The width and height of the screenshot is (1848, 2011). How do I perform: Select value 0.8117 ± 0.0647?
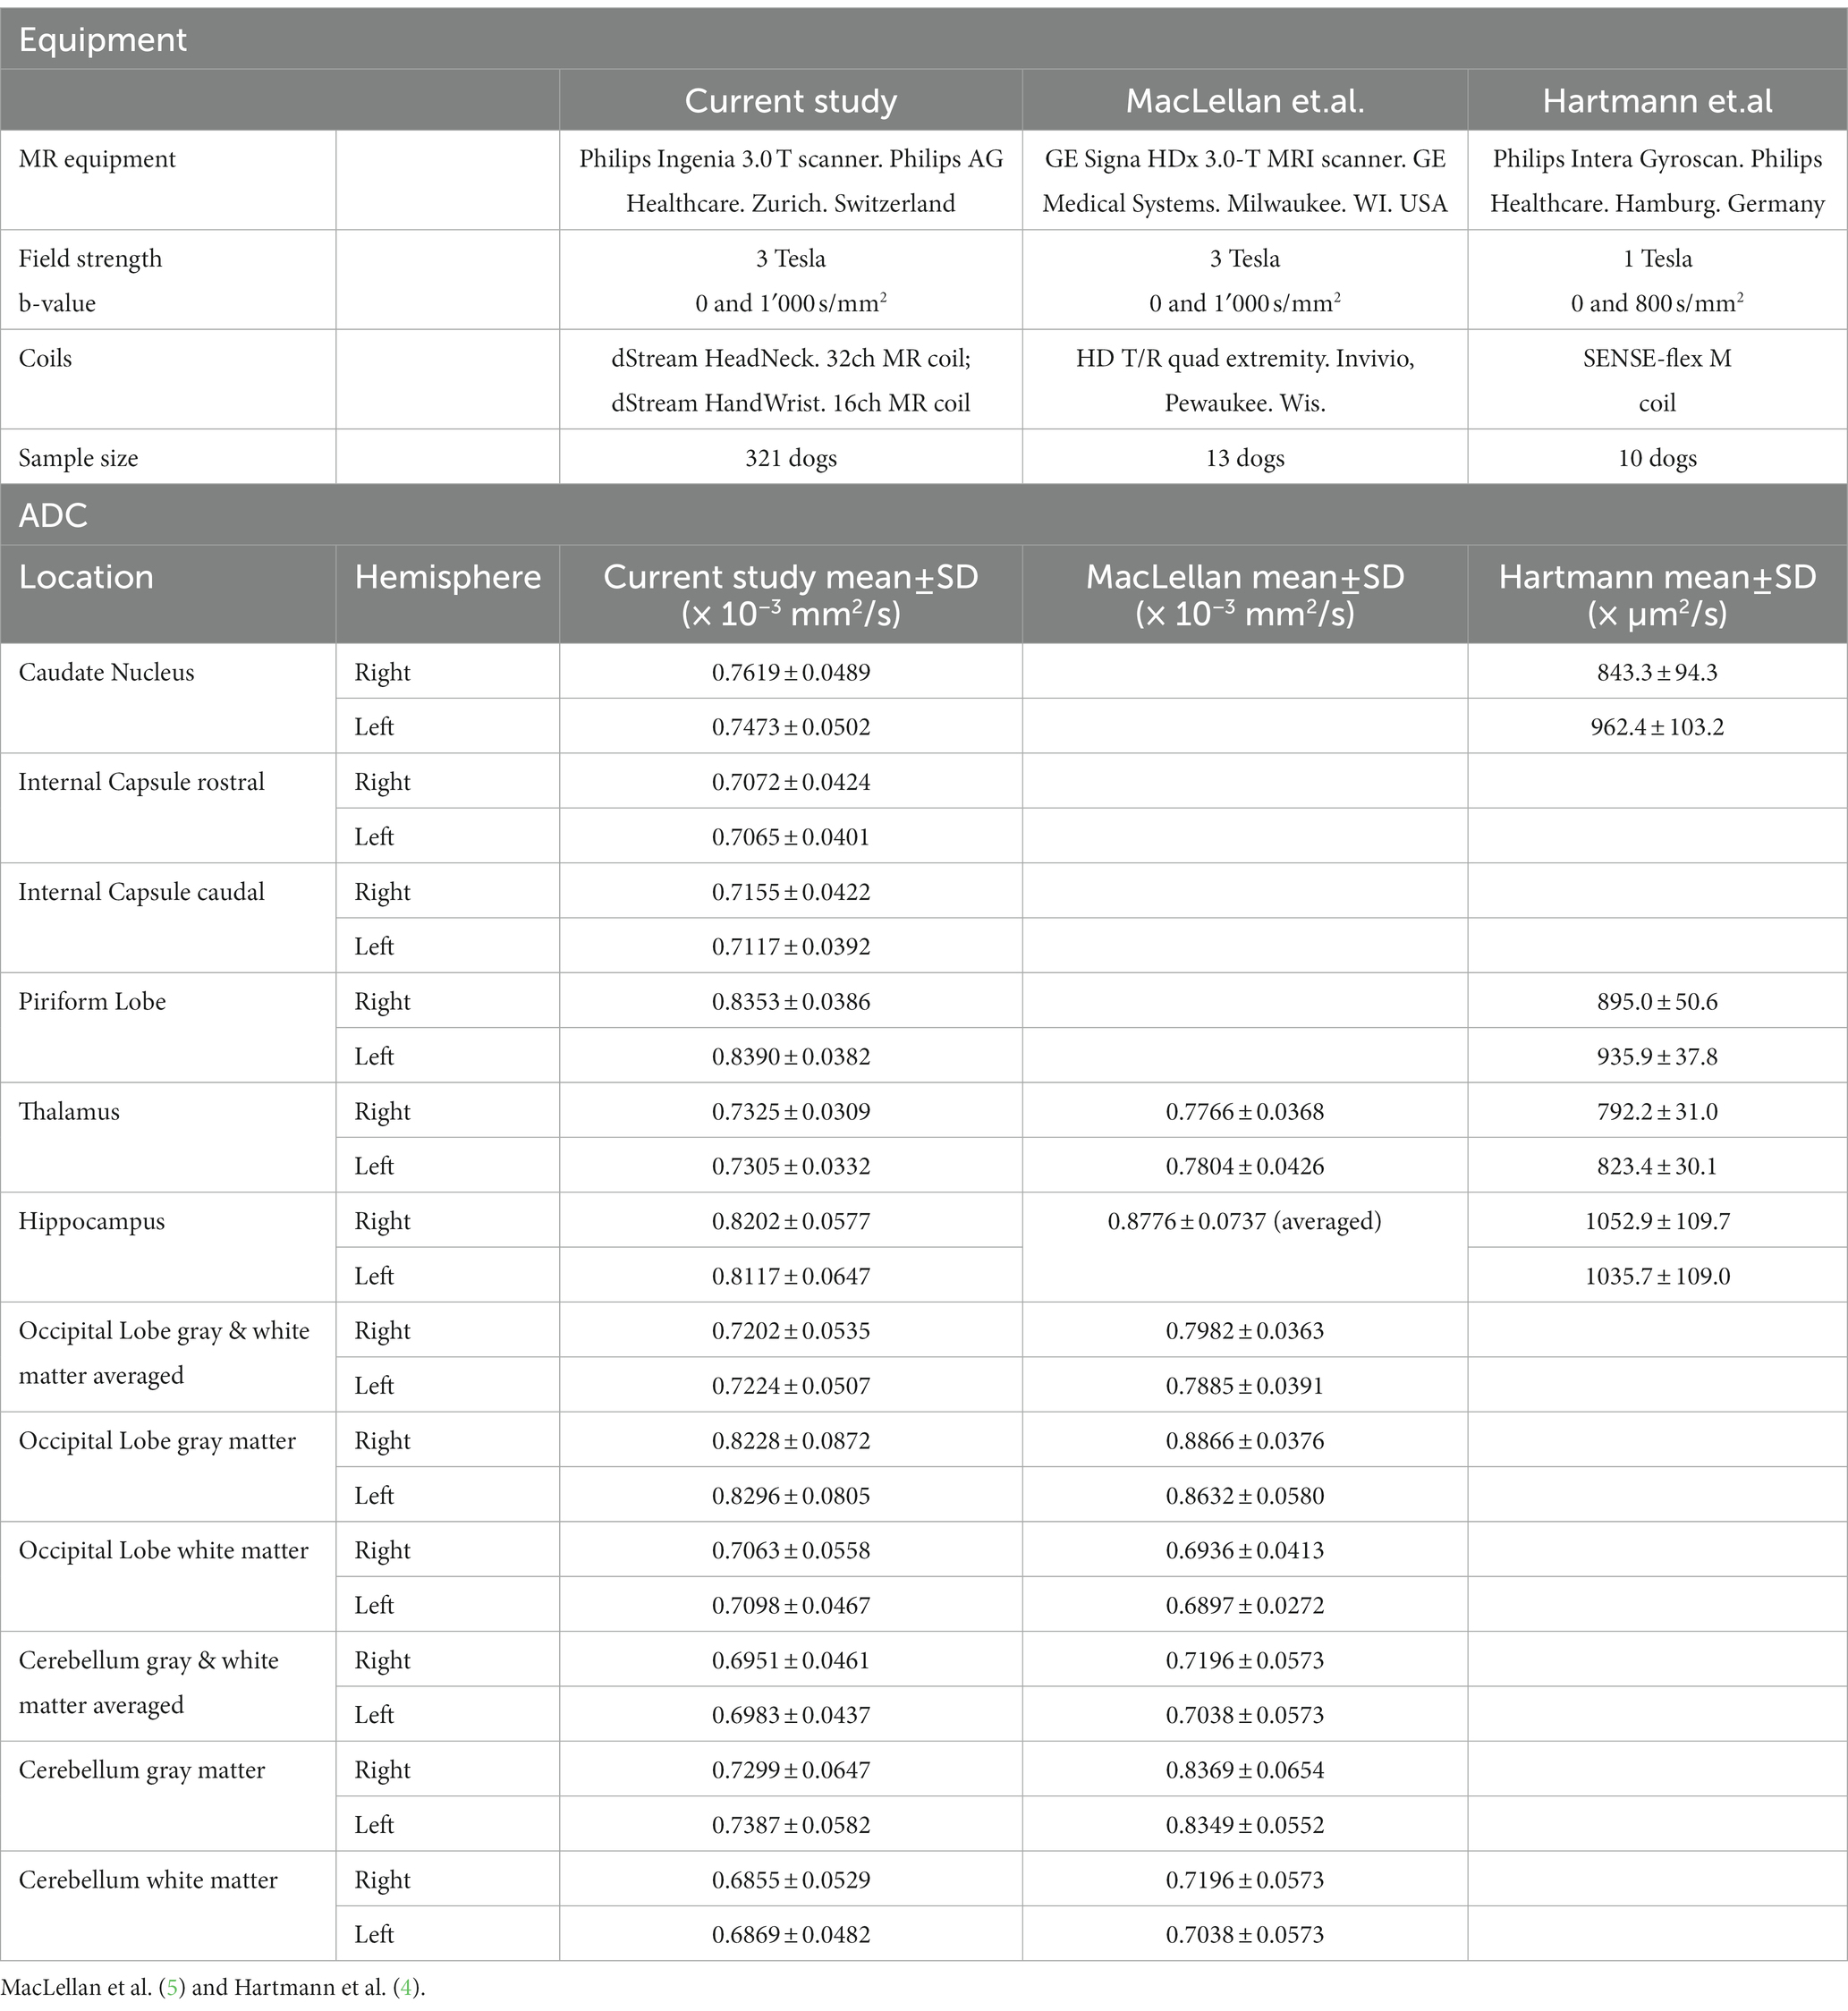[791, 1276]
